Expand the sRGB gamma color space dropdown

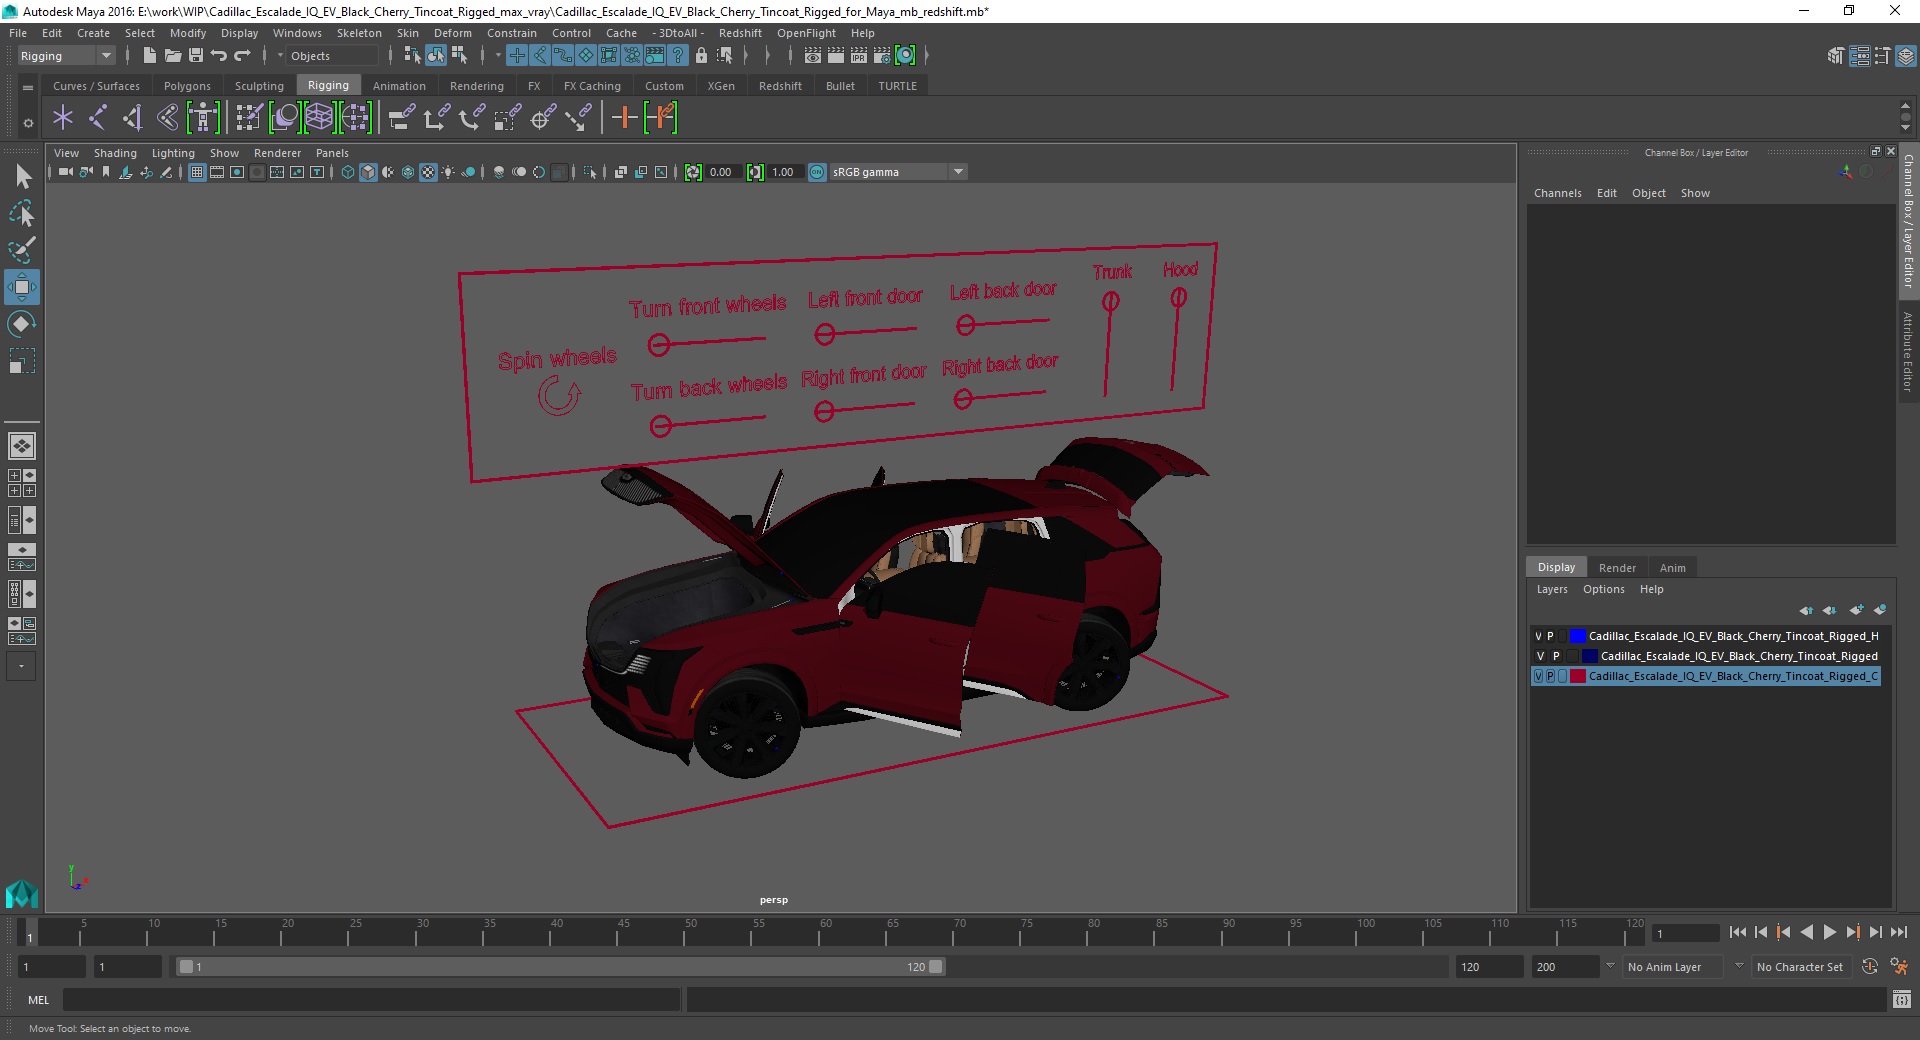point(958,172)
